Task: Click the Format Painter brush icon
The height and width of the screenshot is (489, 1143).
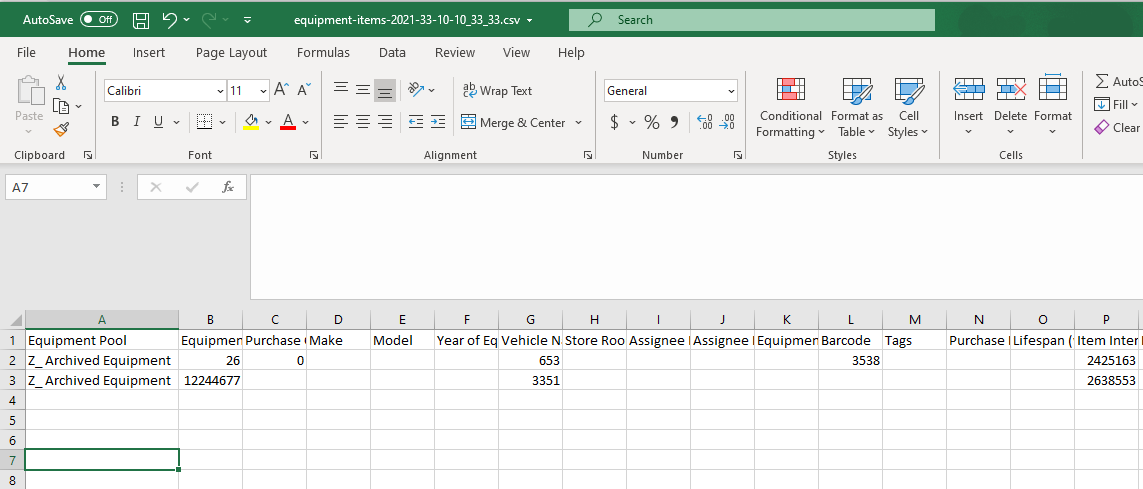Action: 61,129
